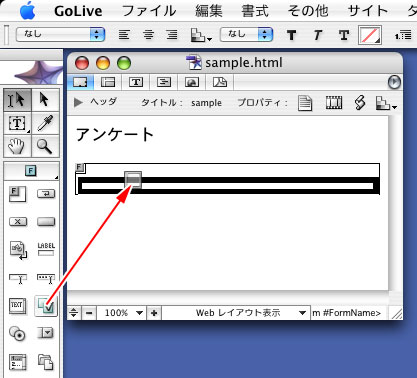Expand the ヘッダ disclosure triangle
Image resolution: width=417 pixels, height=378 pixels.
tap(78, 102)
